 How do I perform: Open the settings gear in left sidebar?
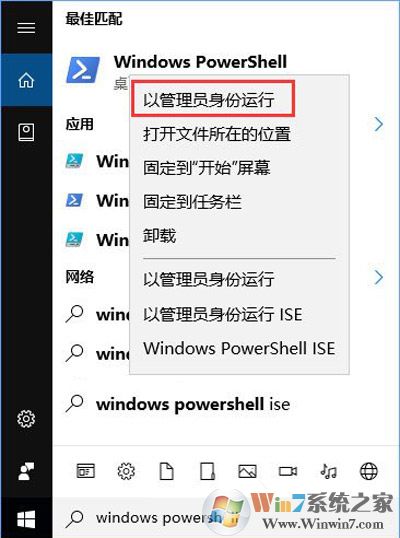(26, 419)
